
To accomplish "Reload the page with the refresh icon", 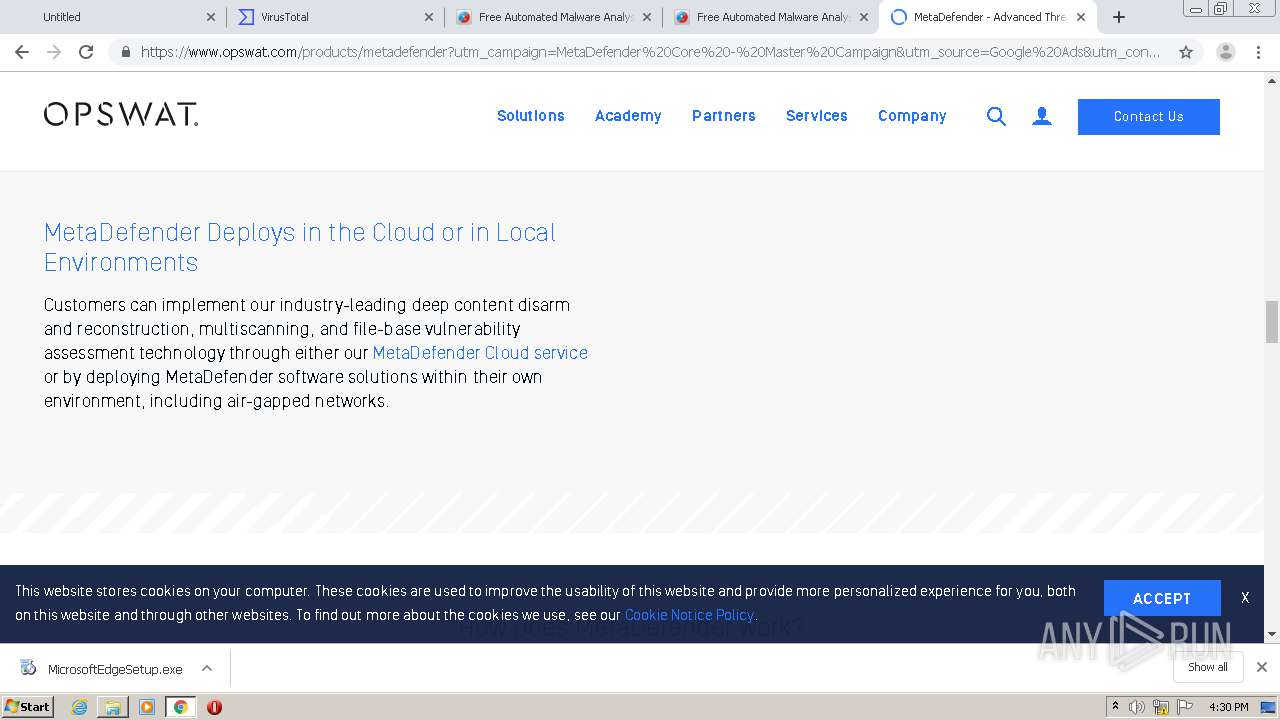I will (x=86, y=52).
